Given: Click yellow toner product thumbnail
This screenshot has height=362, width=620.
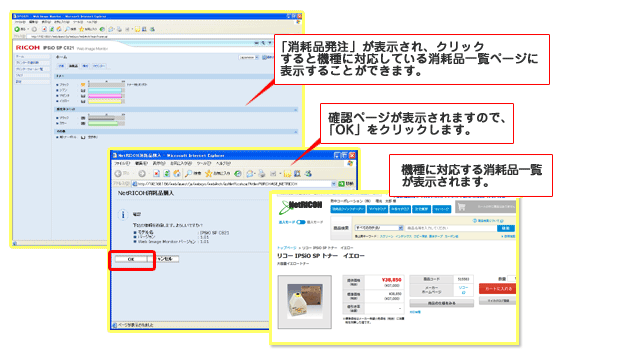Looking at the screenshot, I should point(304,302).
